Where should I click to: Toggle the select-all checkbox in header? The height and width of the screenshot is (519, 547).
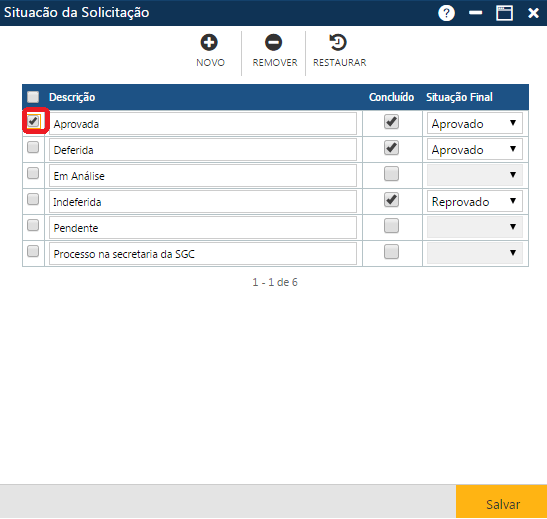33,97
